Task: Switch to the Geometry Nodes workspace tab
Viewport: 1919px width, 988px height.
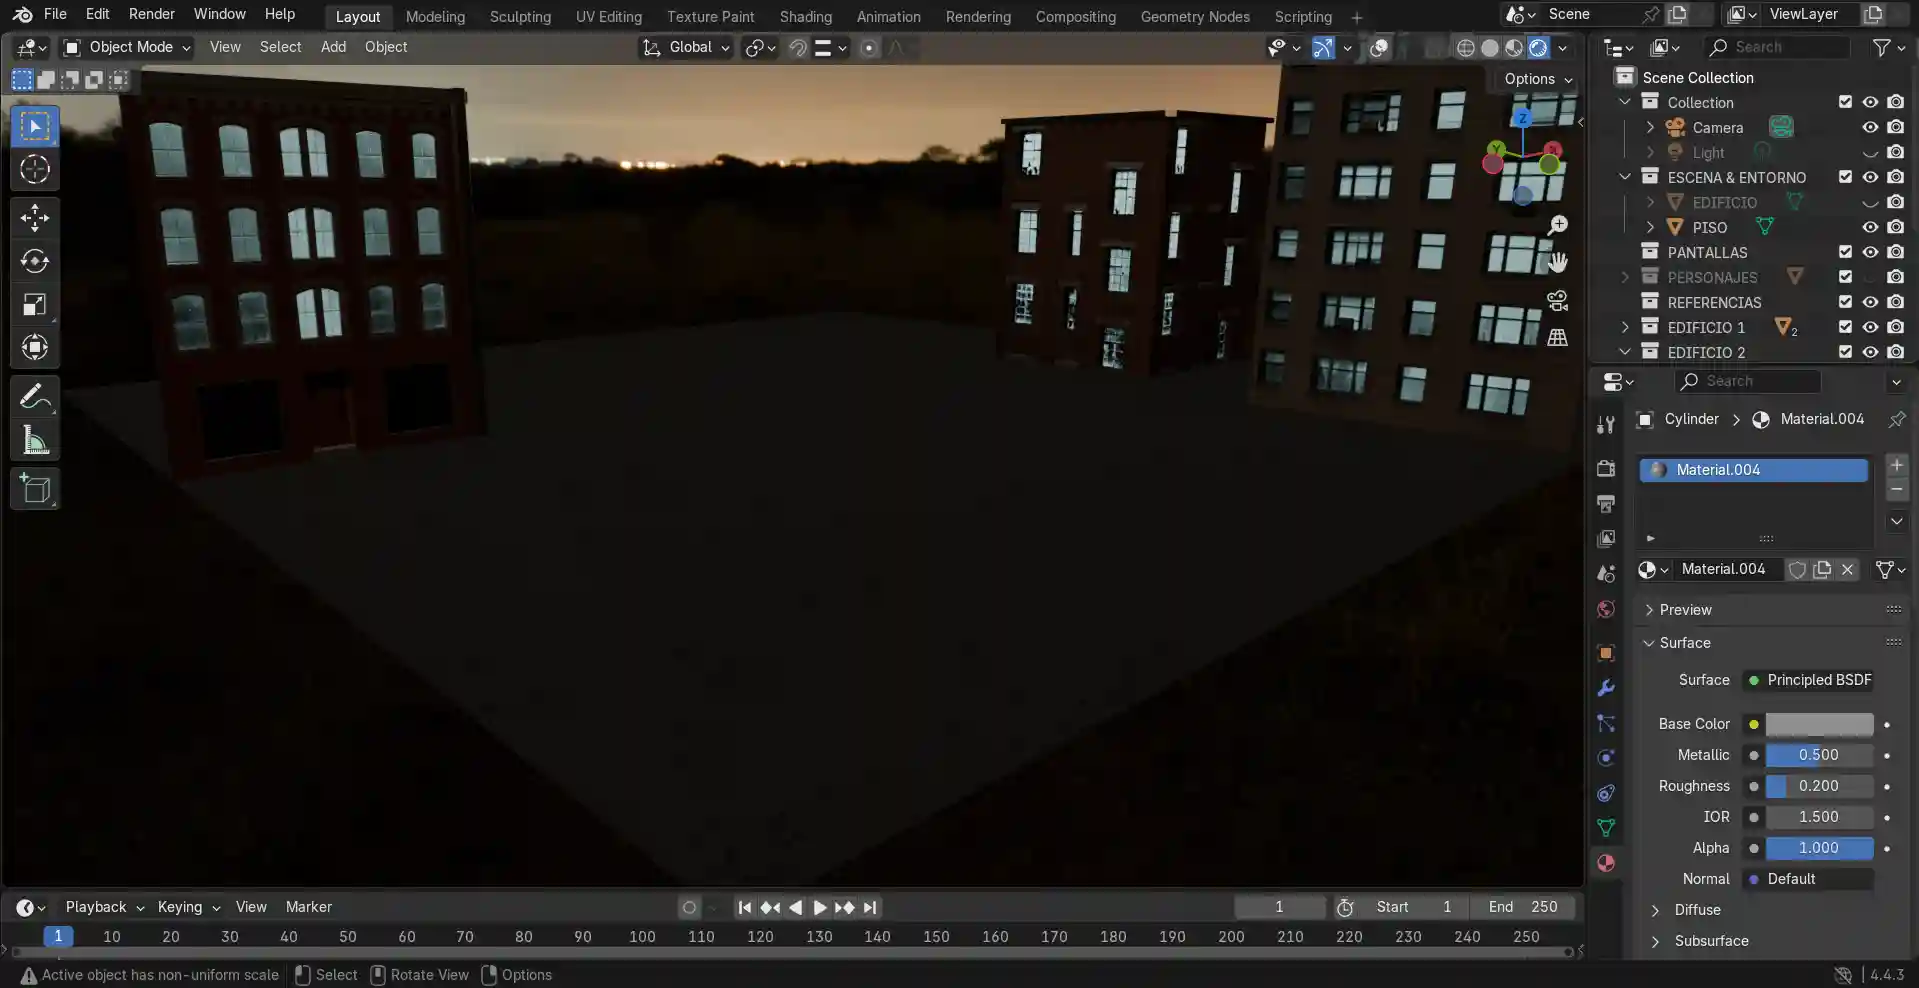Action: coord(1195,17)
